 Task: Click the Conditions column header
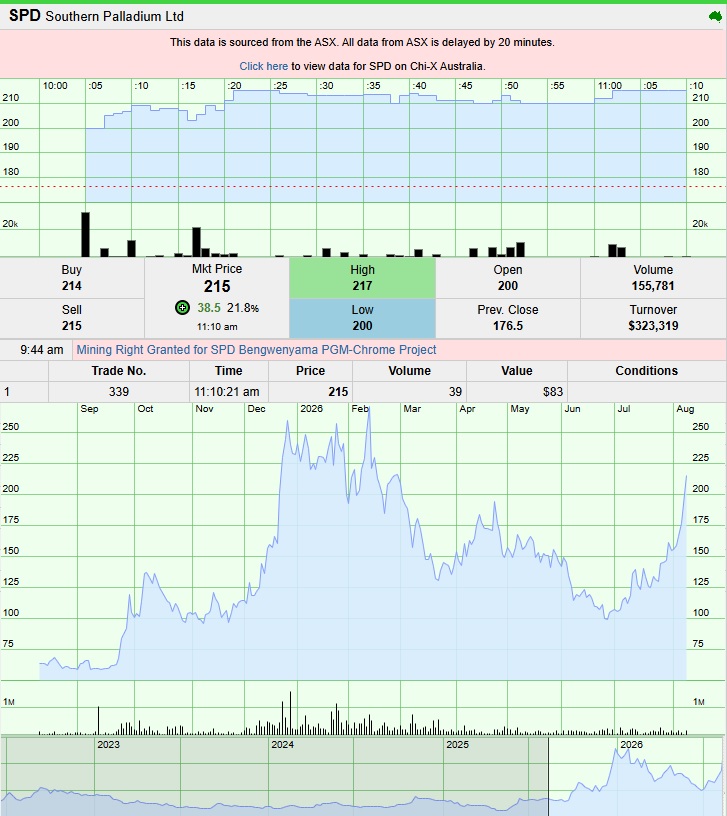[x=646, y=371]
